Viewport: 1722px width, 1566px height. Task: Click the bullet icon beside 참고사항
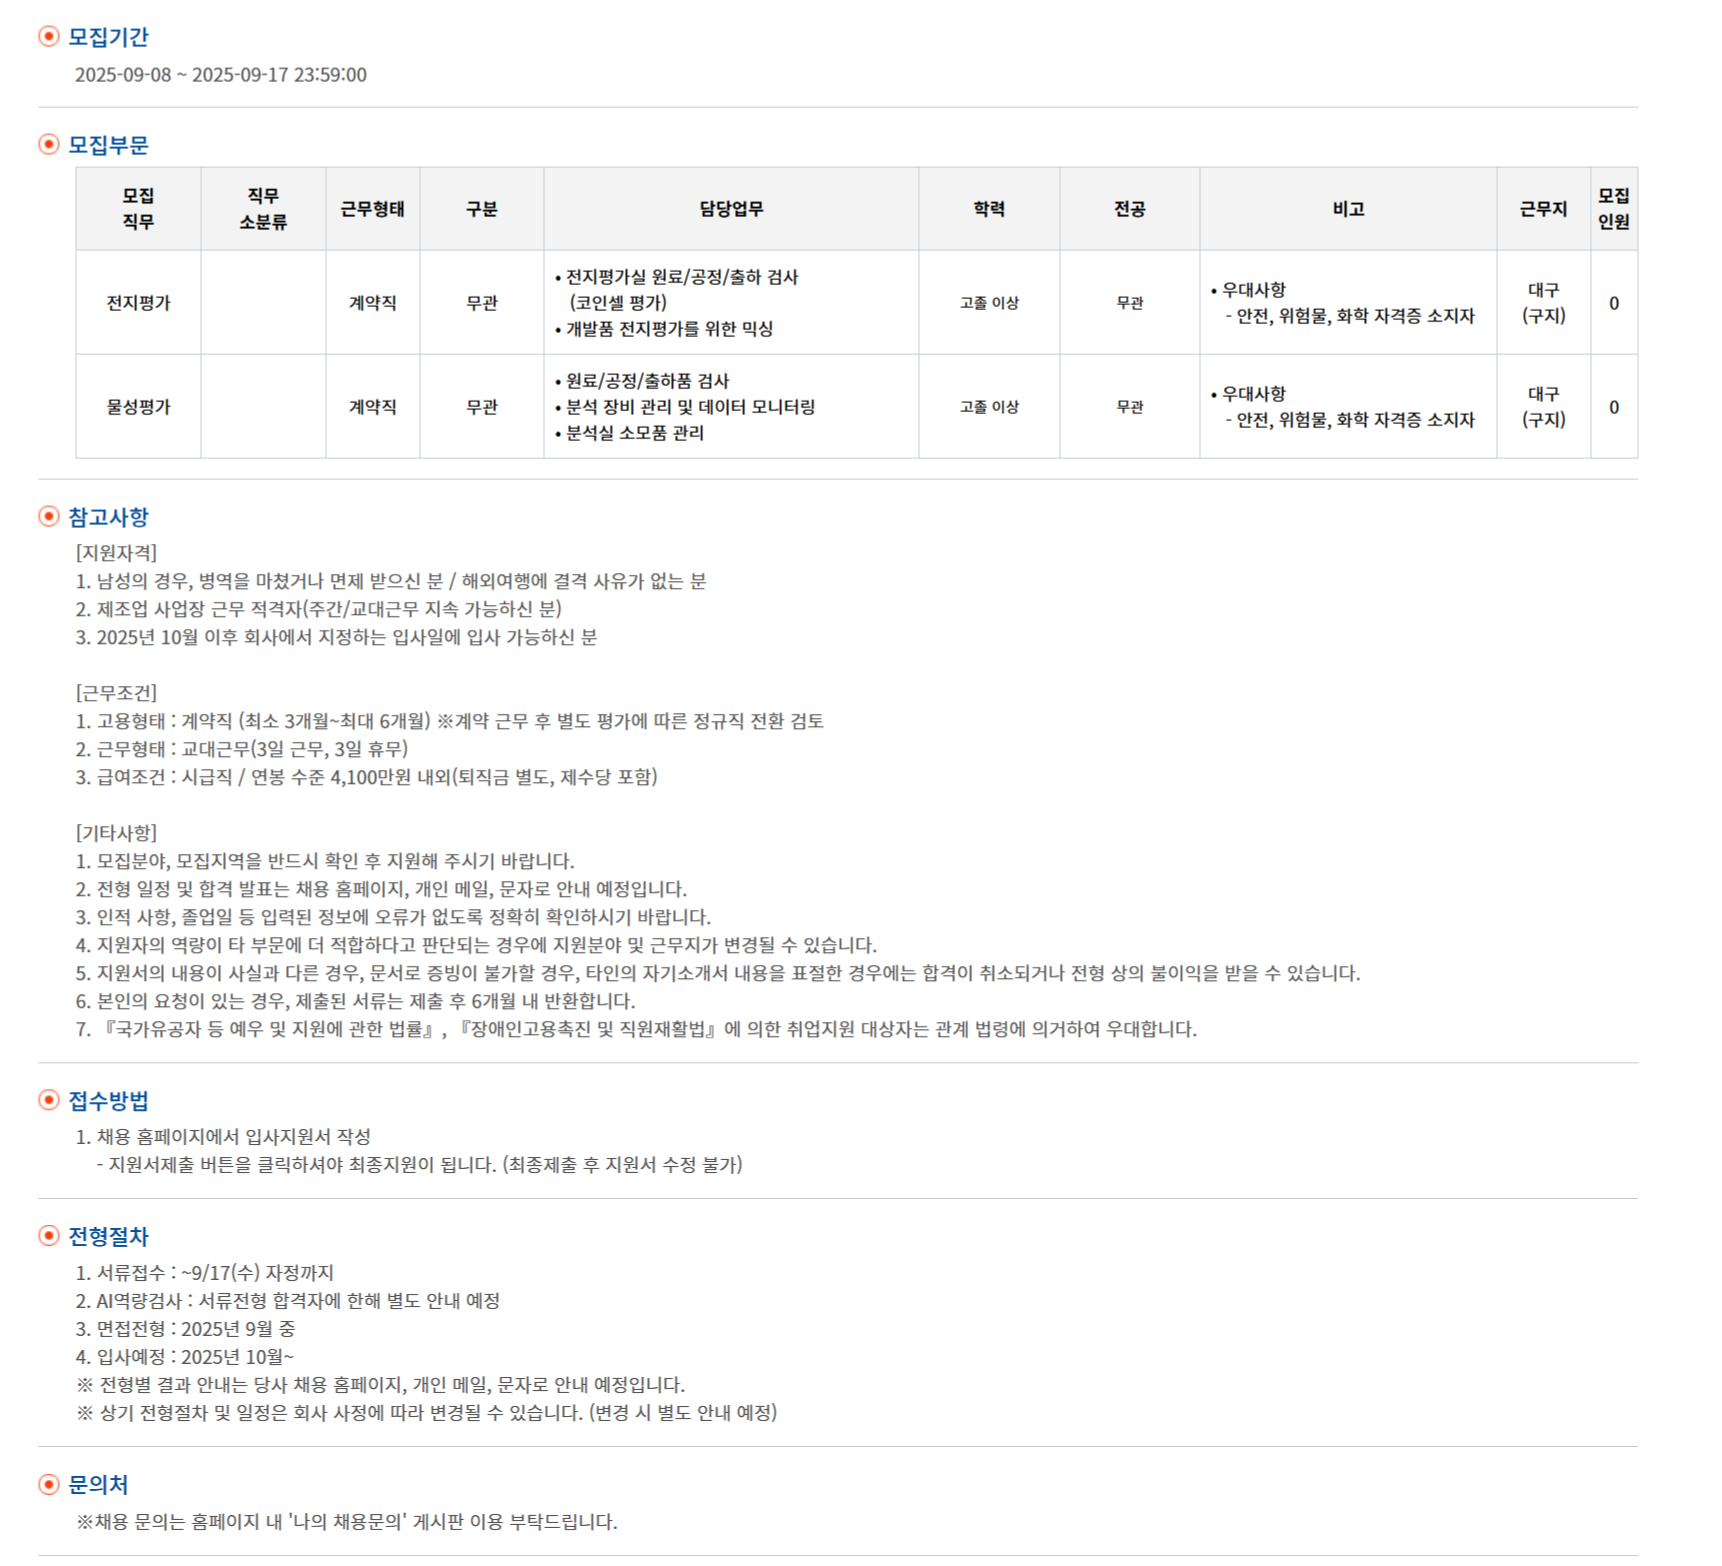pyautogui.click(x=48, y=517)
